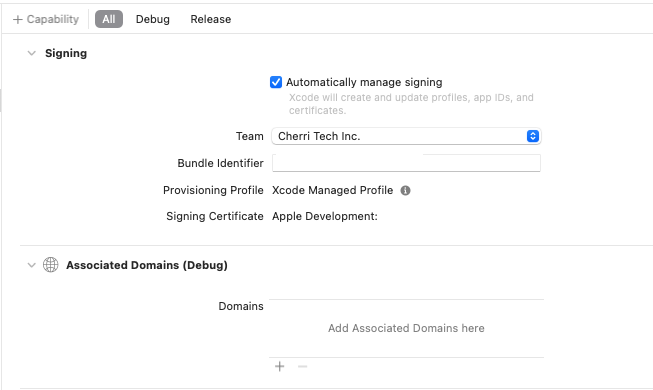
Task: Switch to the Release tab
Action: click(211, 19)
